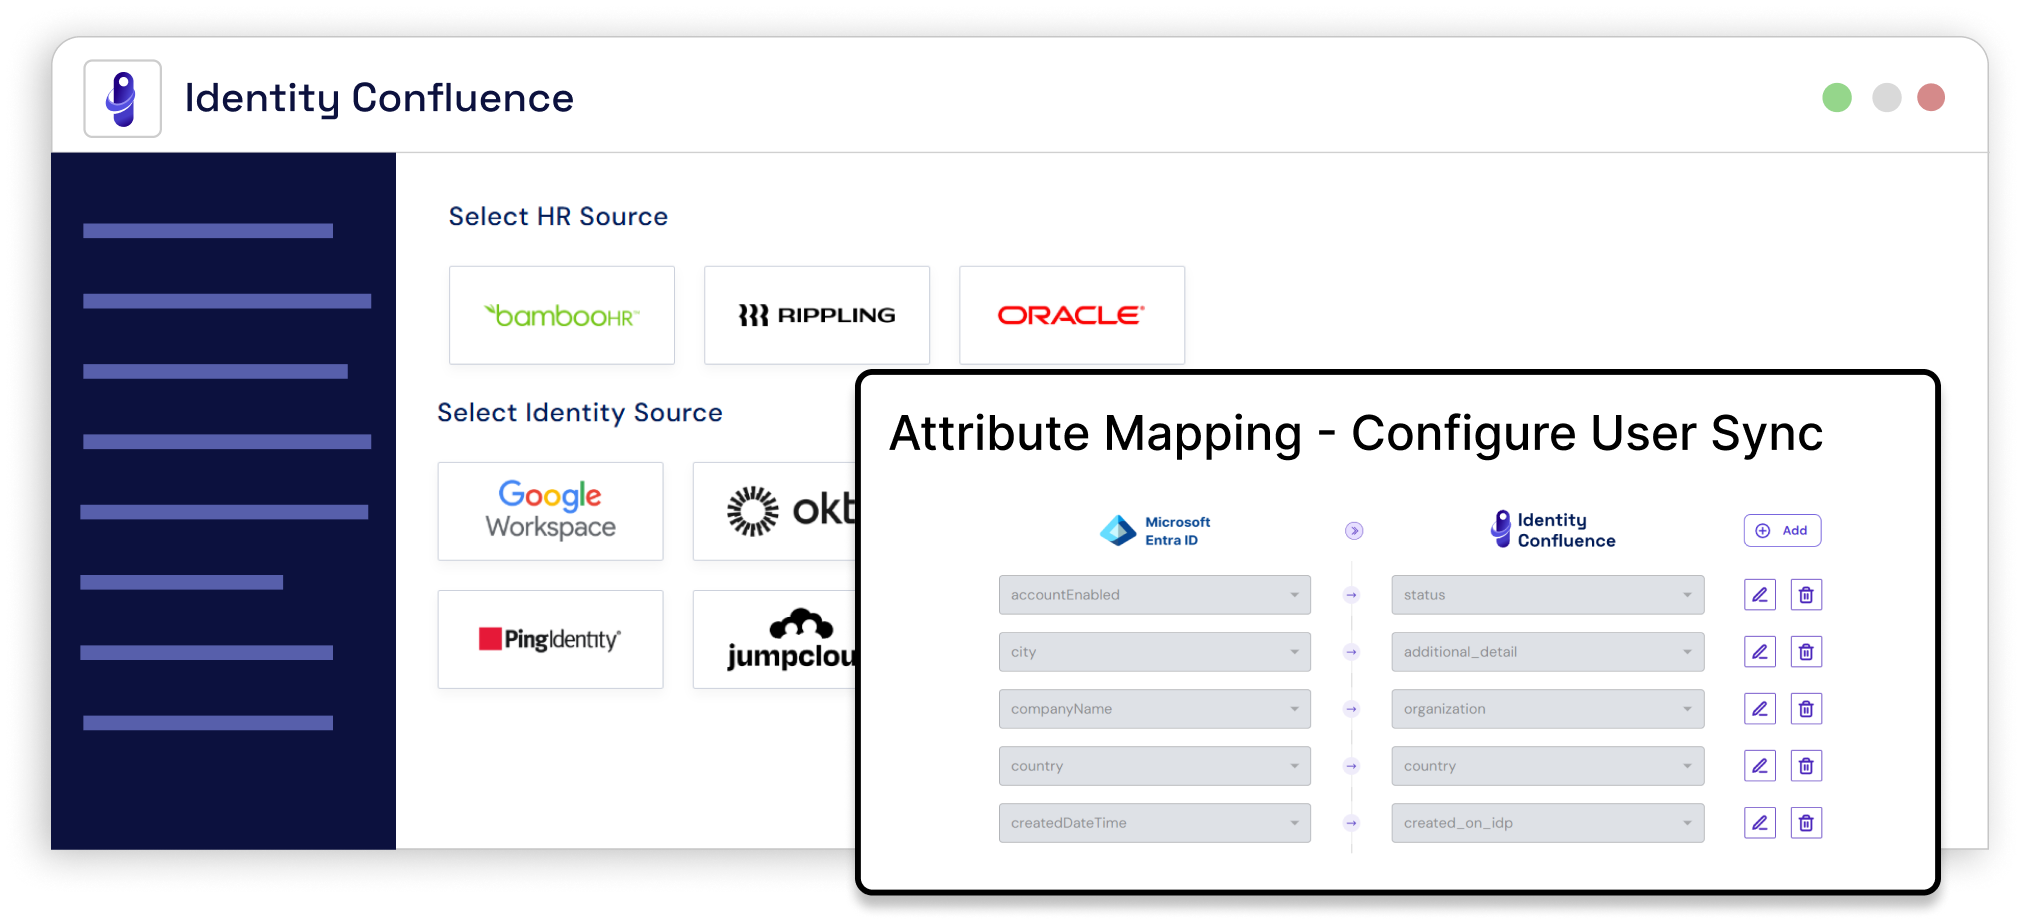Choose Google Workspace identity source
Image resolution: width=2021 pixels, height=919 pixels.
pos(550,511)
